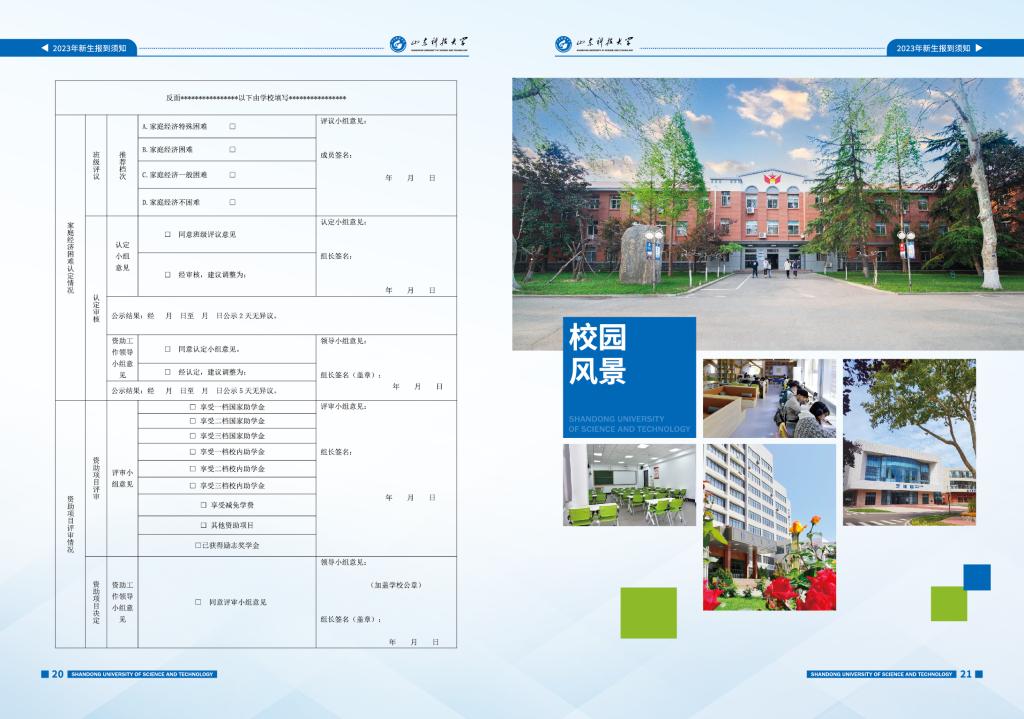The image size is (1024, 719).
Task: Click the right-pointing arrow in right header banner
Action: point(979,48)
